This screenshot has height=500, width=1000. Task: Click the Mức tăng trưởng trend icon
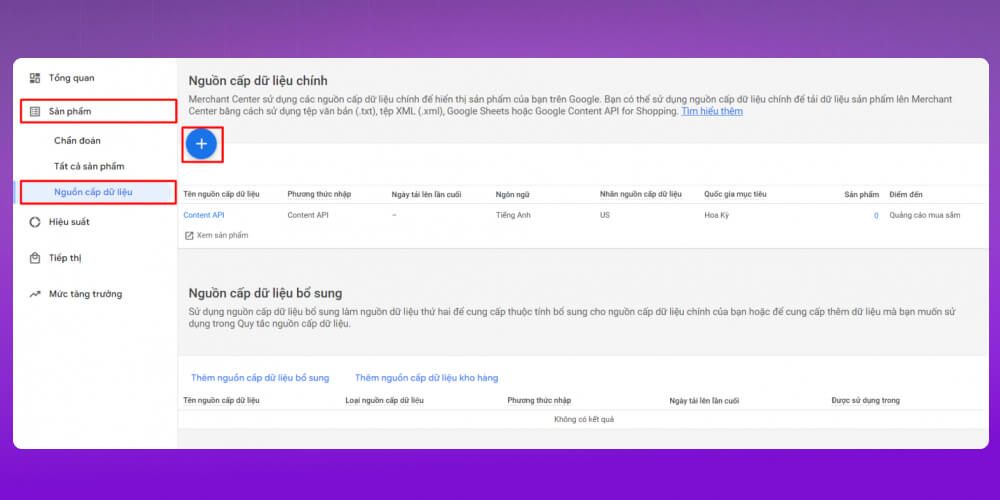tap(35, 294)
